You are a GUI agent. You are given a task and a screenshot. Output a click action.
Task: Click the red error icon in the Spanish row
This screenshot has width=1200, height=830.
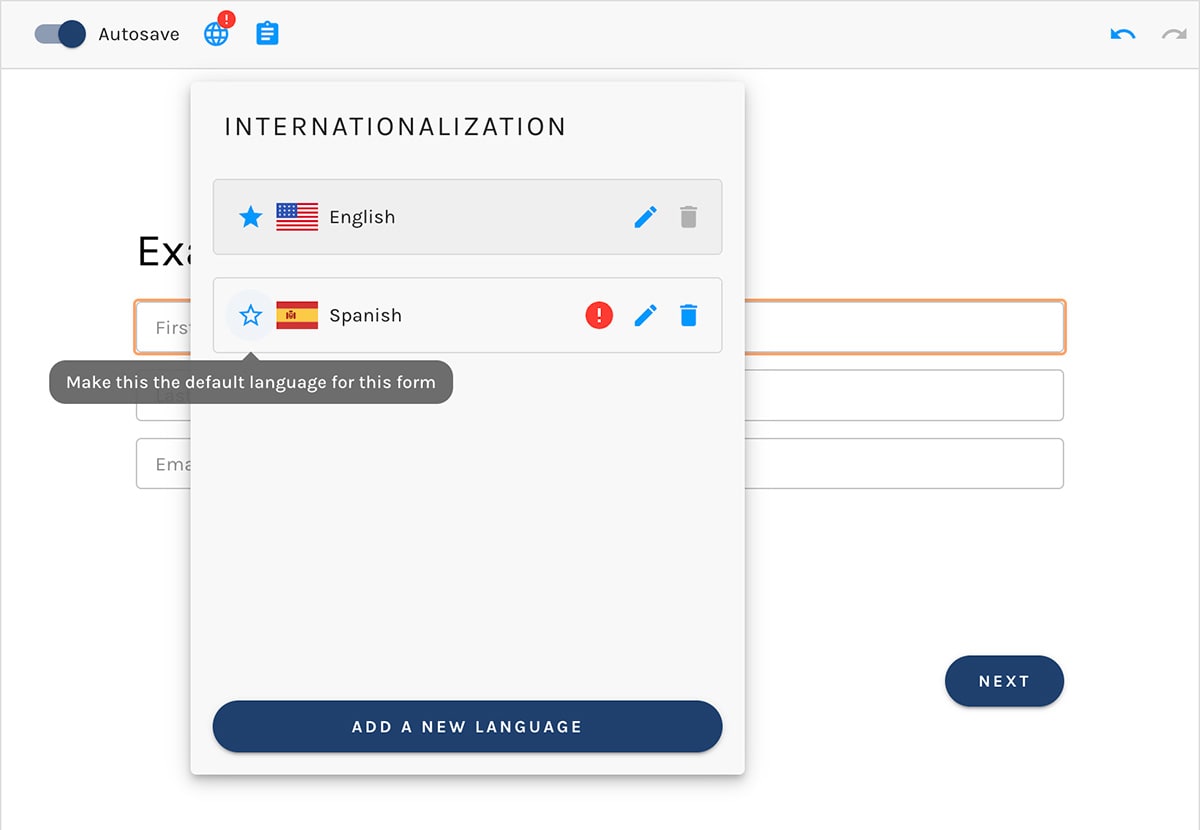coord(599,315)
